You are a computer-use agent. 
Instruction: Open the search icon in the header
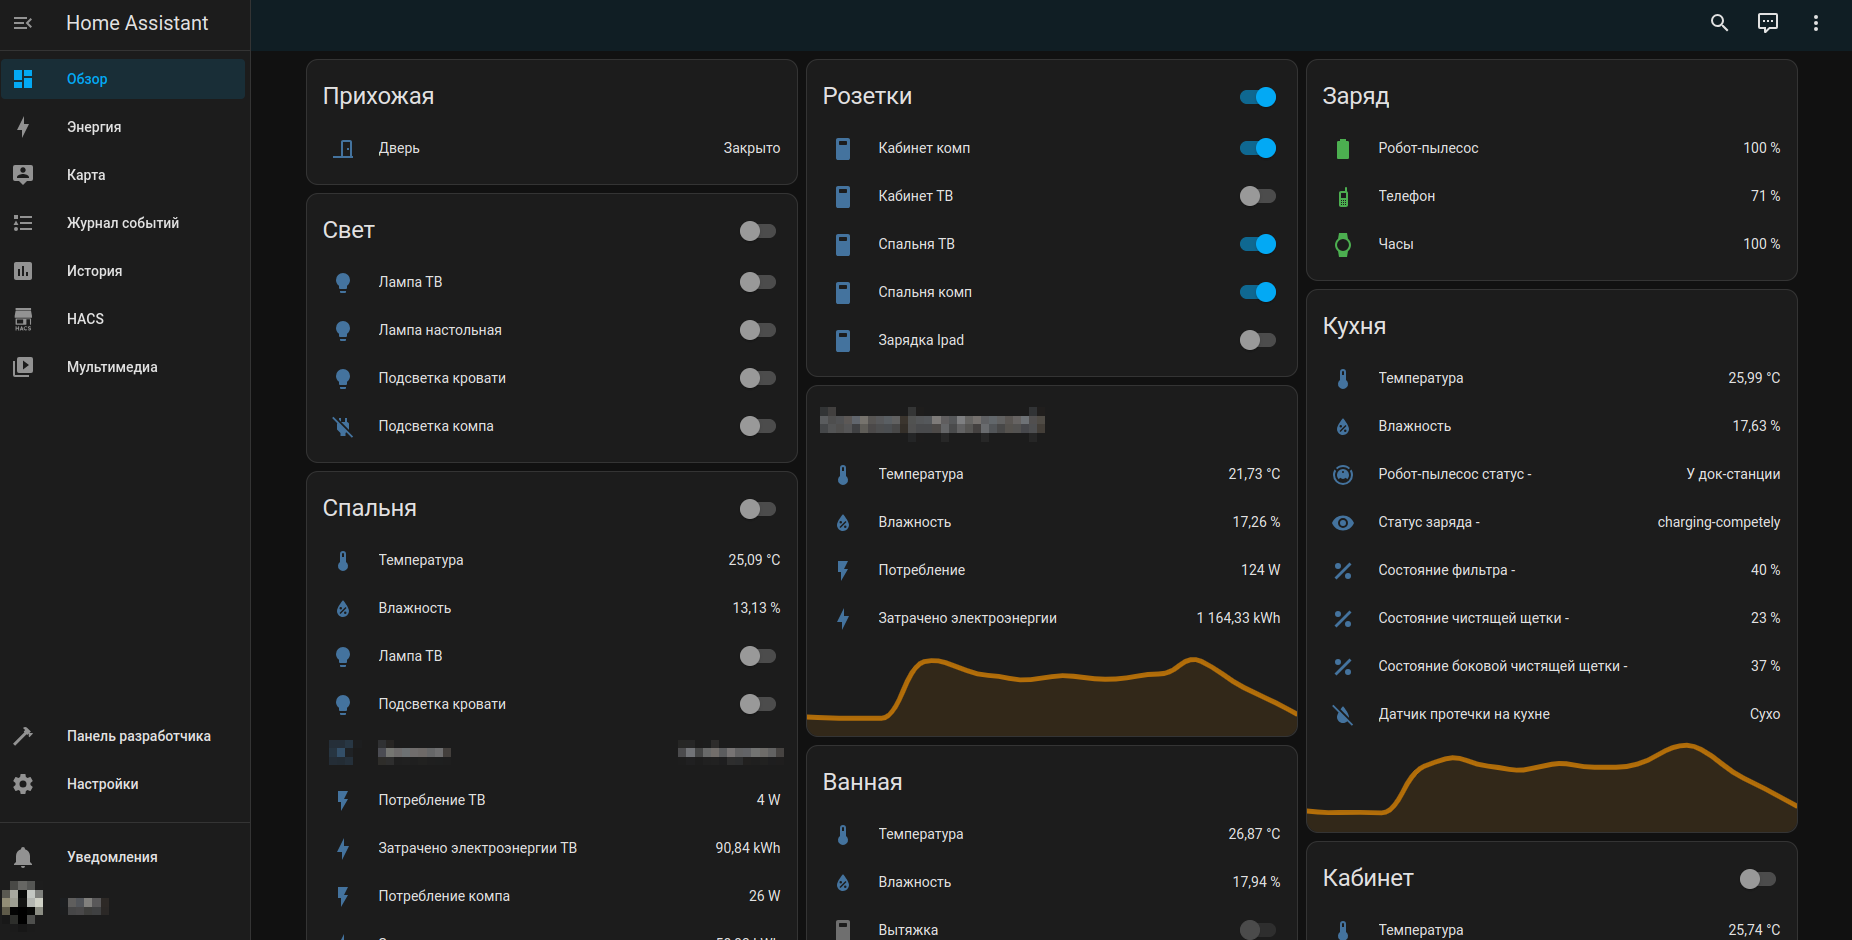1719,23
